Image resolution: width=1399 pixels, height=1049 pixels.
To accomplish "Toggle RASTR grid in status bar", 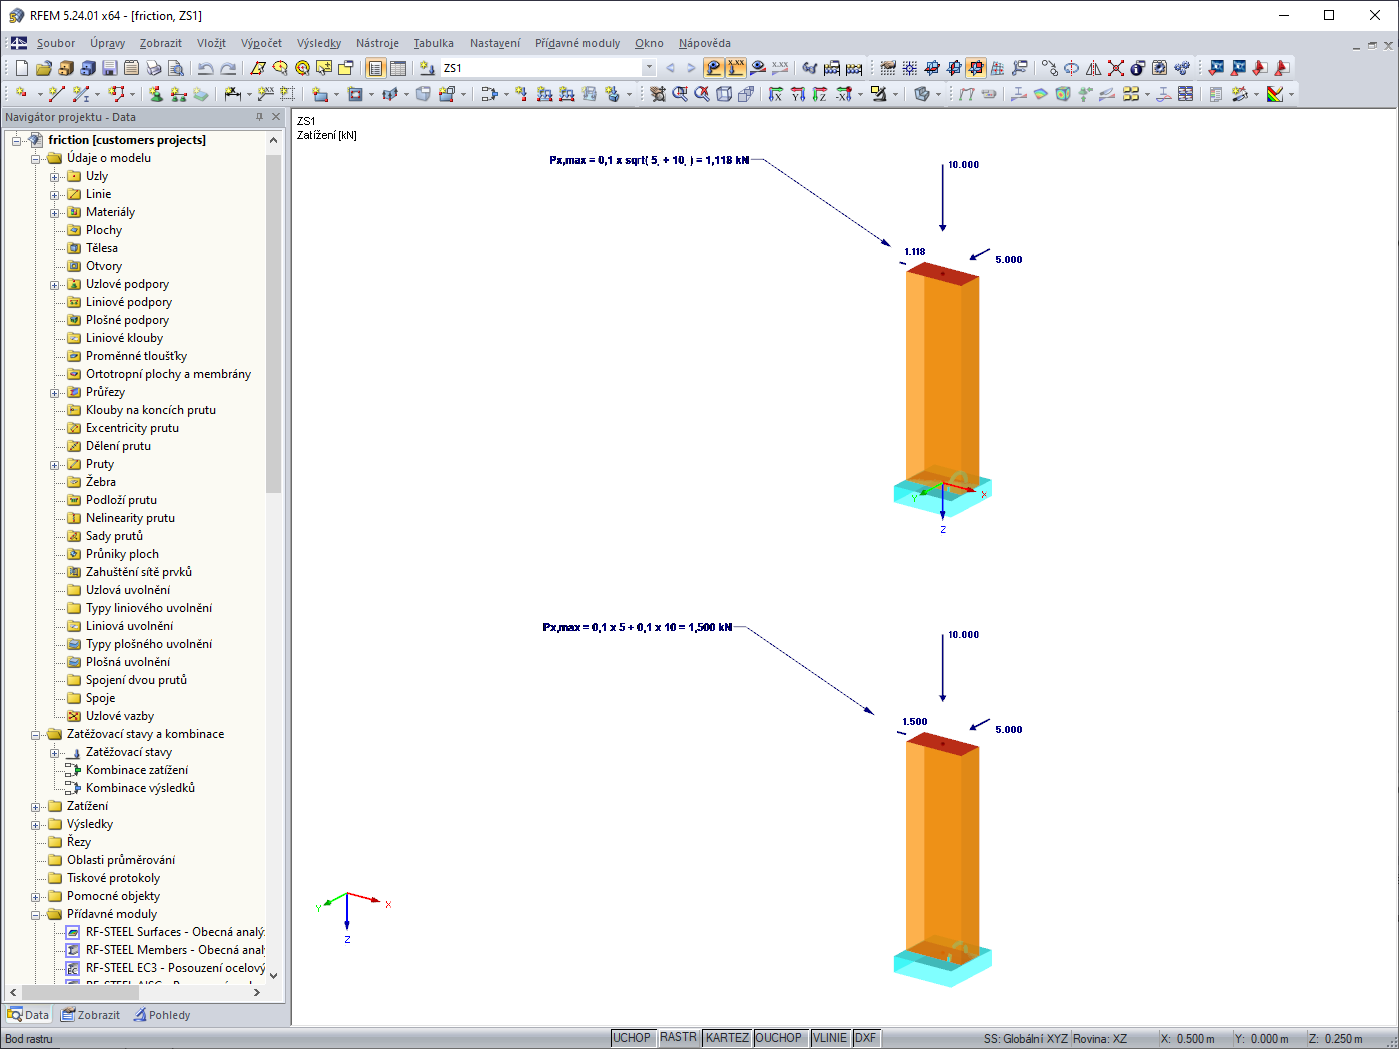I will click(x=678, y=1038).
